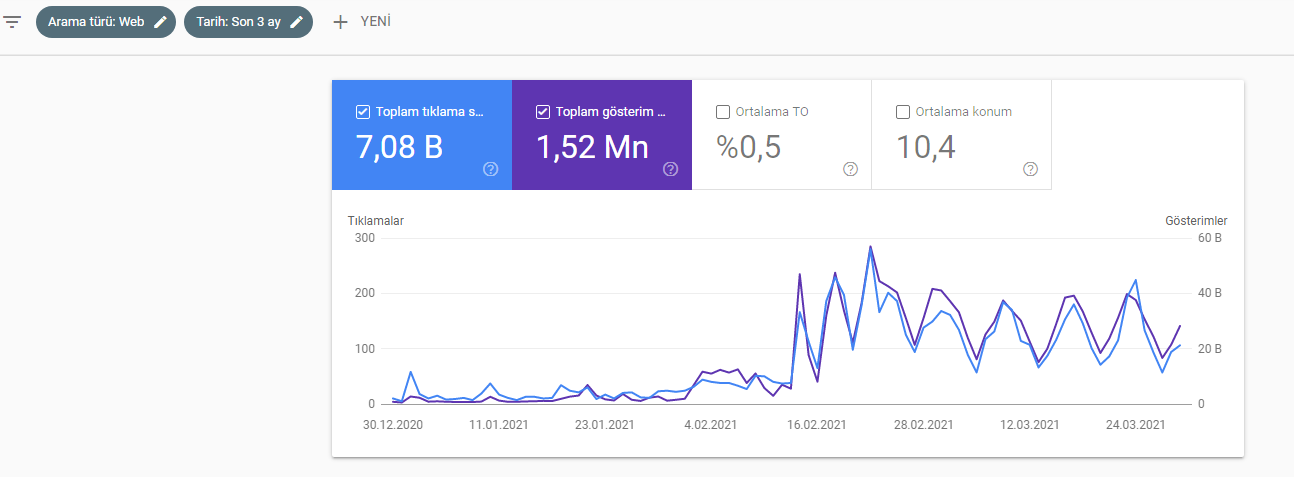Edit the Arama türü: Web pencil icon

pos(160,22)
